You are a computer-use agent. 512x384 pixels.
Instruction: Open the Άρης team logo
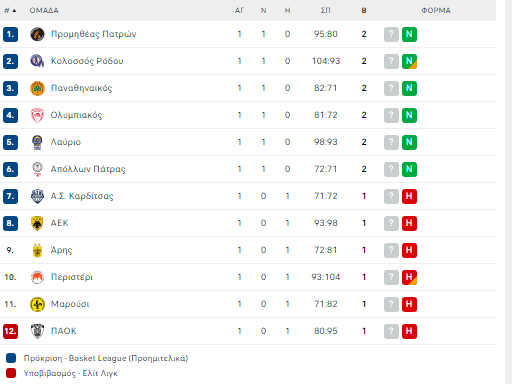tap(37, 250)
